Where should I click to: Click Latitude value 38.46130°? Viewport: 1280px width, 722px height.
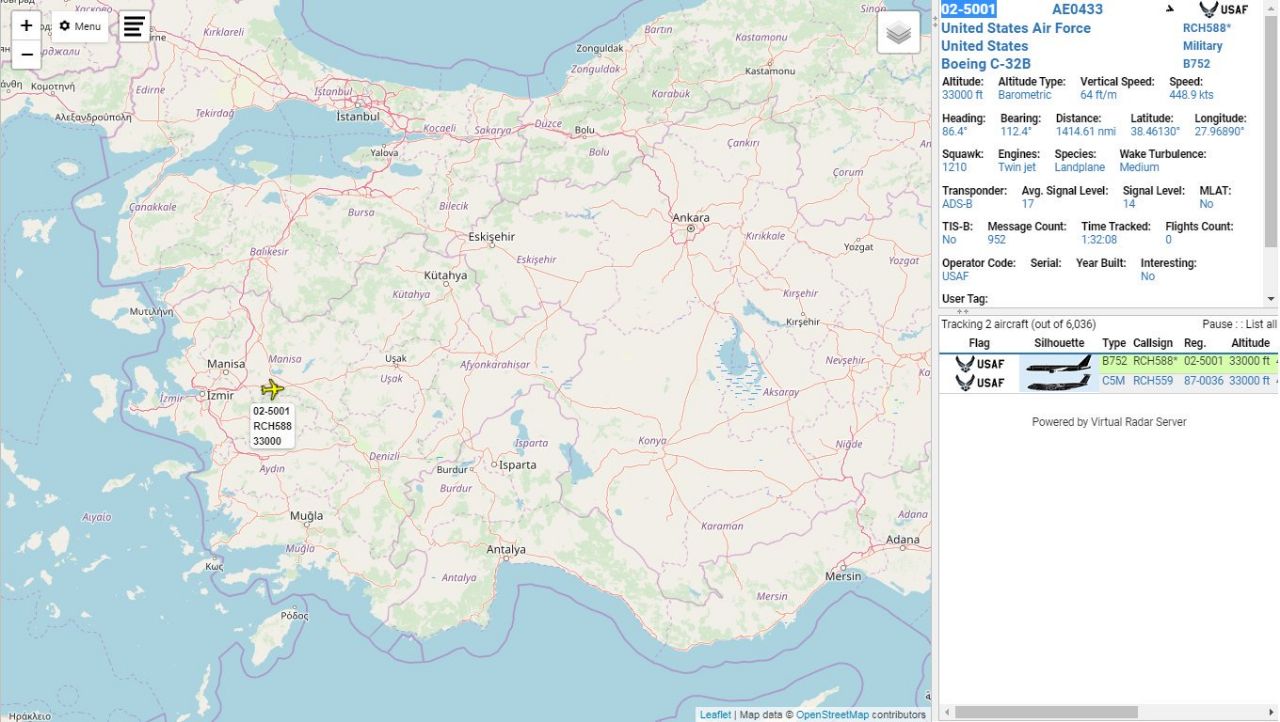[1155, 131]
